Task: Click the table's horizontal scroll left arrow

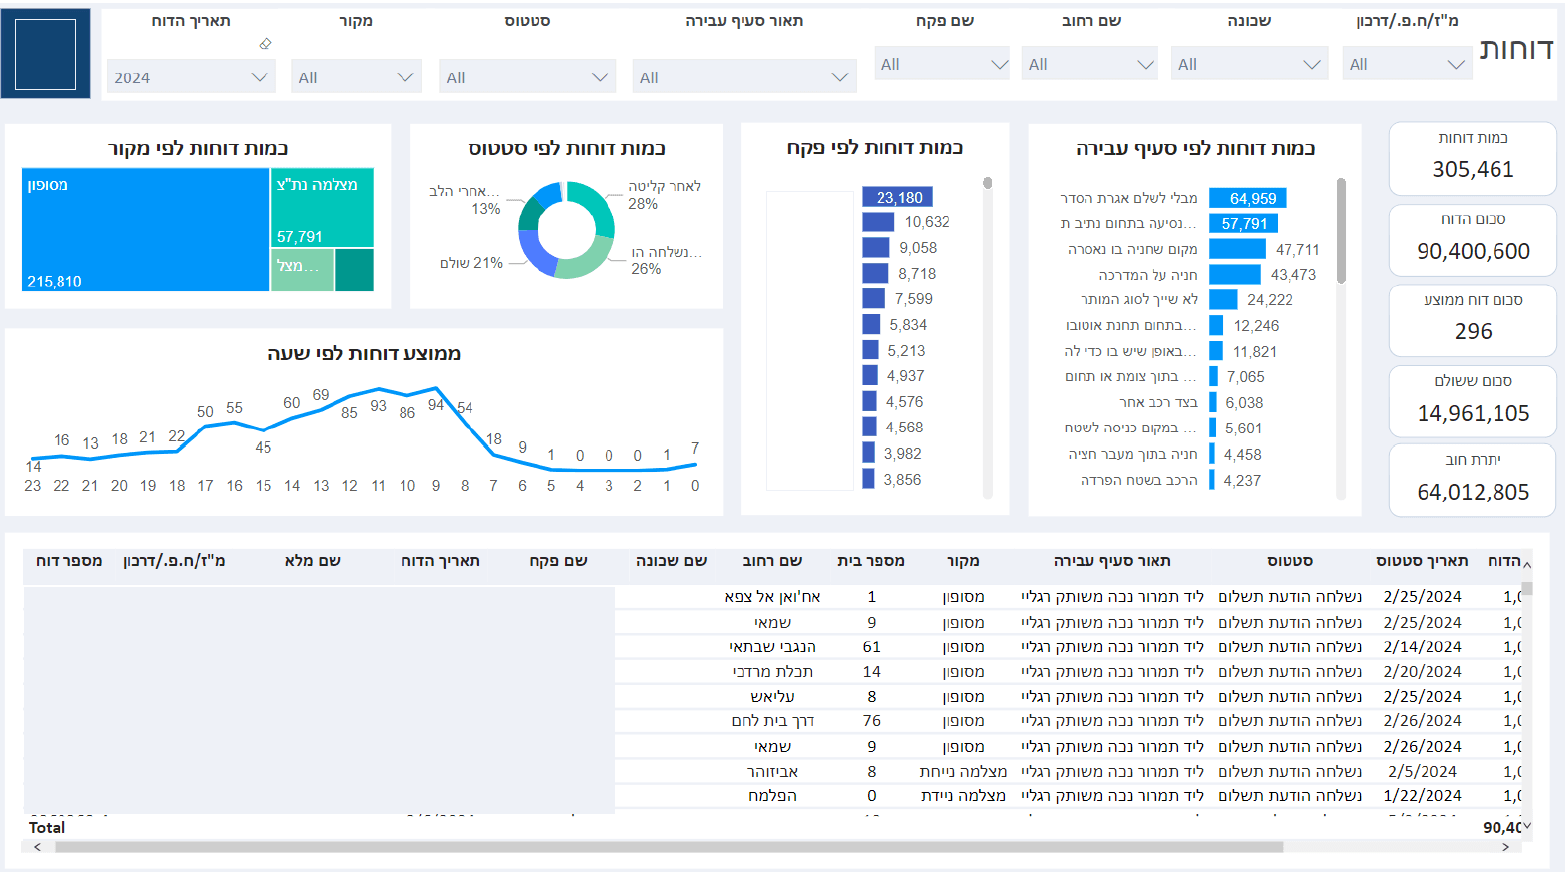Action: [37, 847]
